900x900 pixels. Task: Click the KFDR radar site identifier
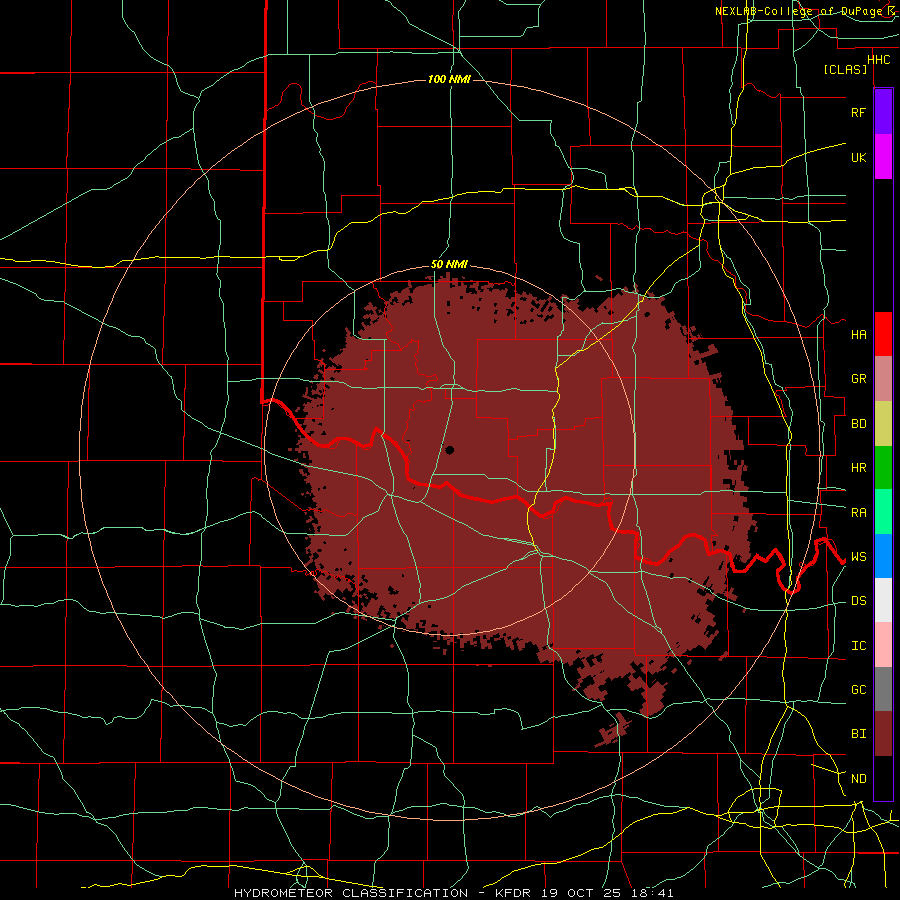click(515, 893)
